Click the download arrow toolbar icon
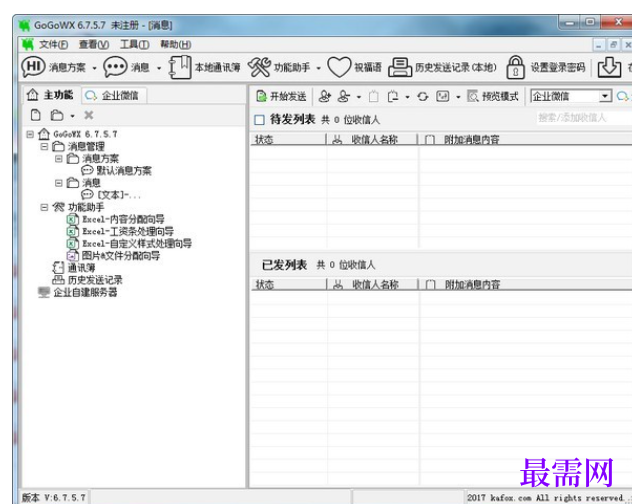This screenshot has height=504, width=632. pyautogui.click(x=609, y=67)
